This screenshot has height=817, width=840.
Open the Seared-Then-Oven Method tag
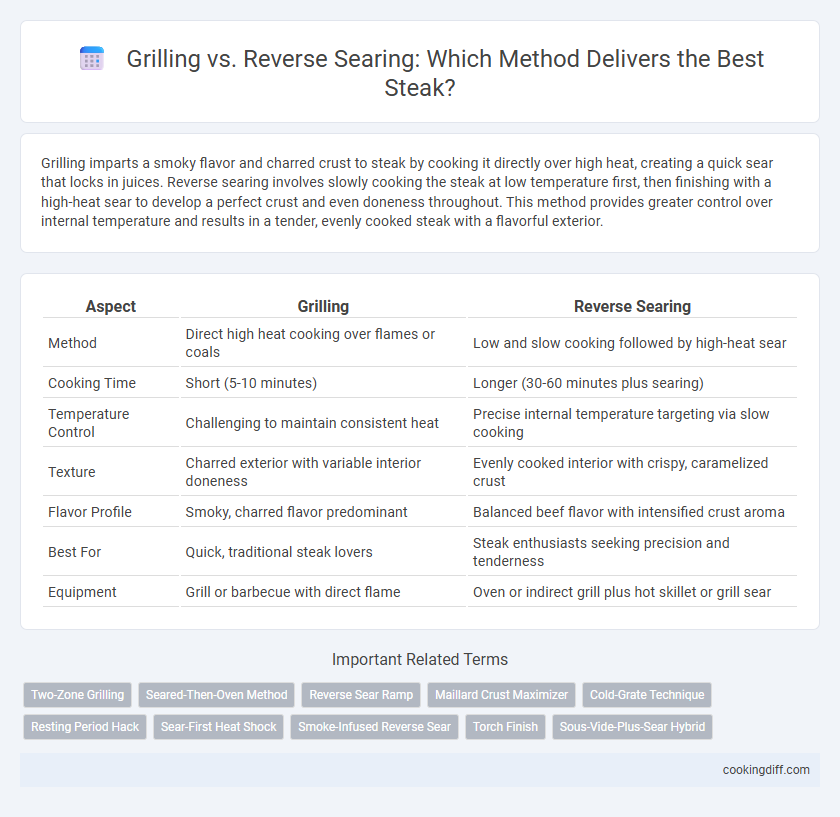[x=216, y=695]
